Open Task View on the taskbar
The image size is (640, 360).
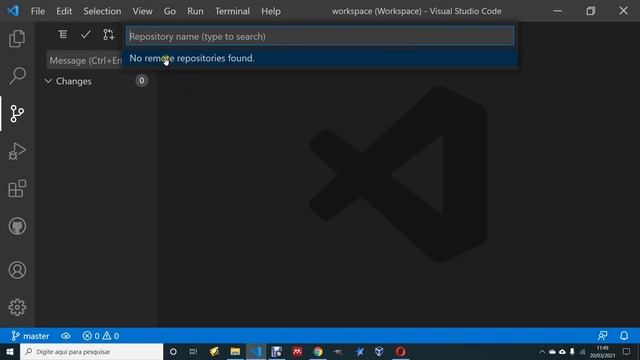(193, 351)
